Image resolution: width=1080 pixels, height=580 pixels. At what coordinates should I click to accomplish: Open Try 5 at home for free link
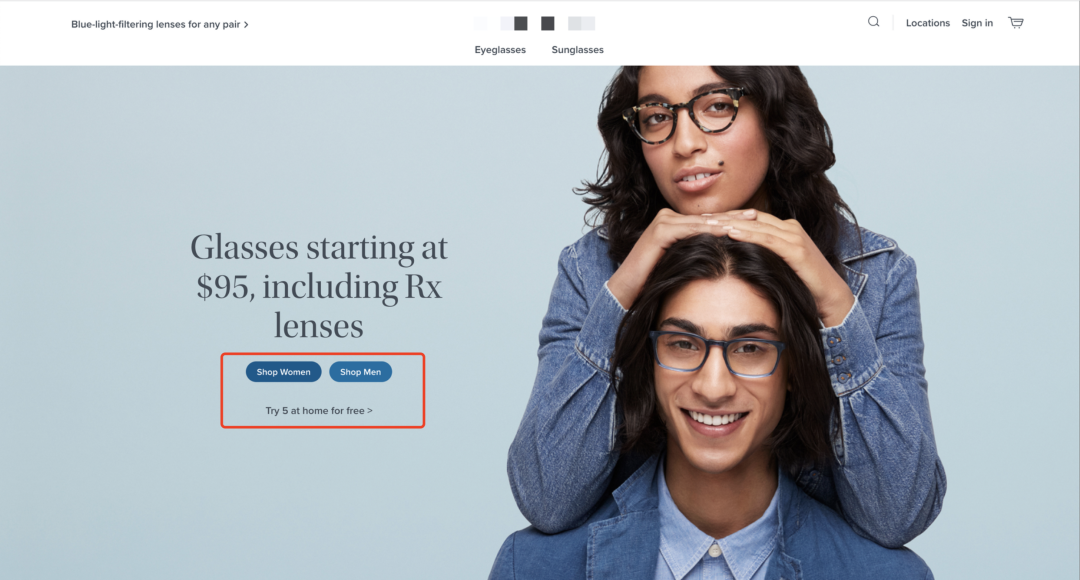(x=319, y=411)
